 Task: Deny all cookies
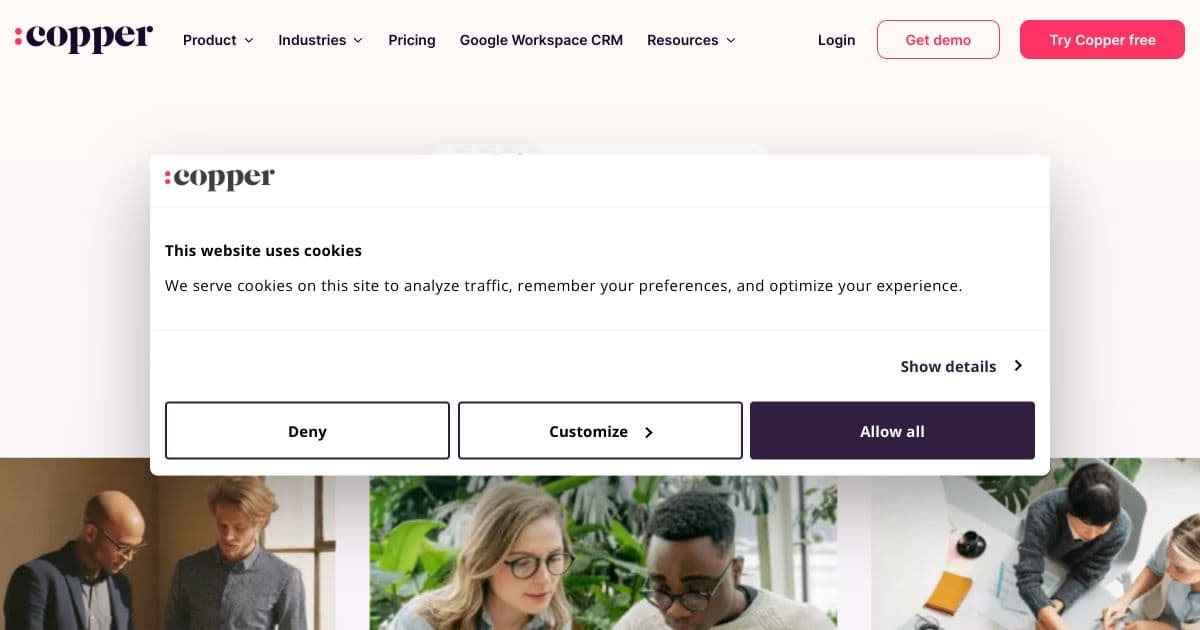(307, 431)
